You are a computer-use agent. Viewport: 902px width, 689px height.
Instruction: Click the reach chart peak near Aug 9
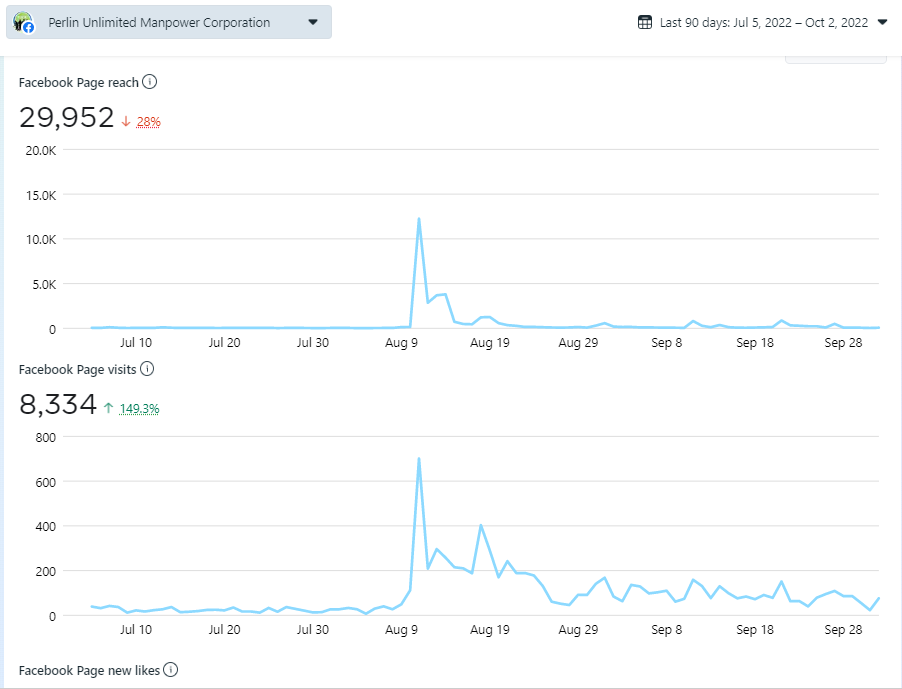coord(419,219)
